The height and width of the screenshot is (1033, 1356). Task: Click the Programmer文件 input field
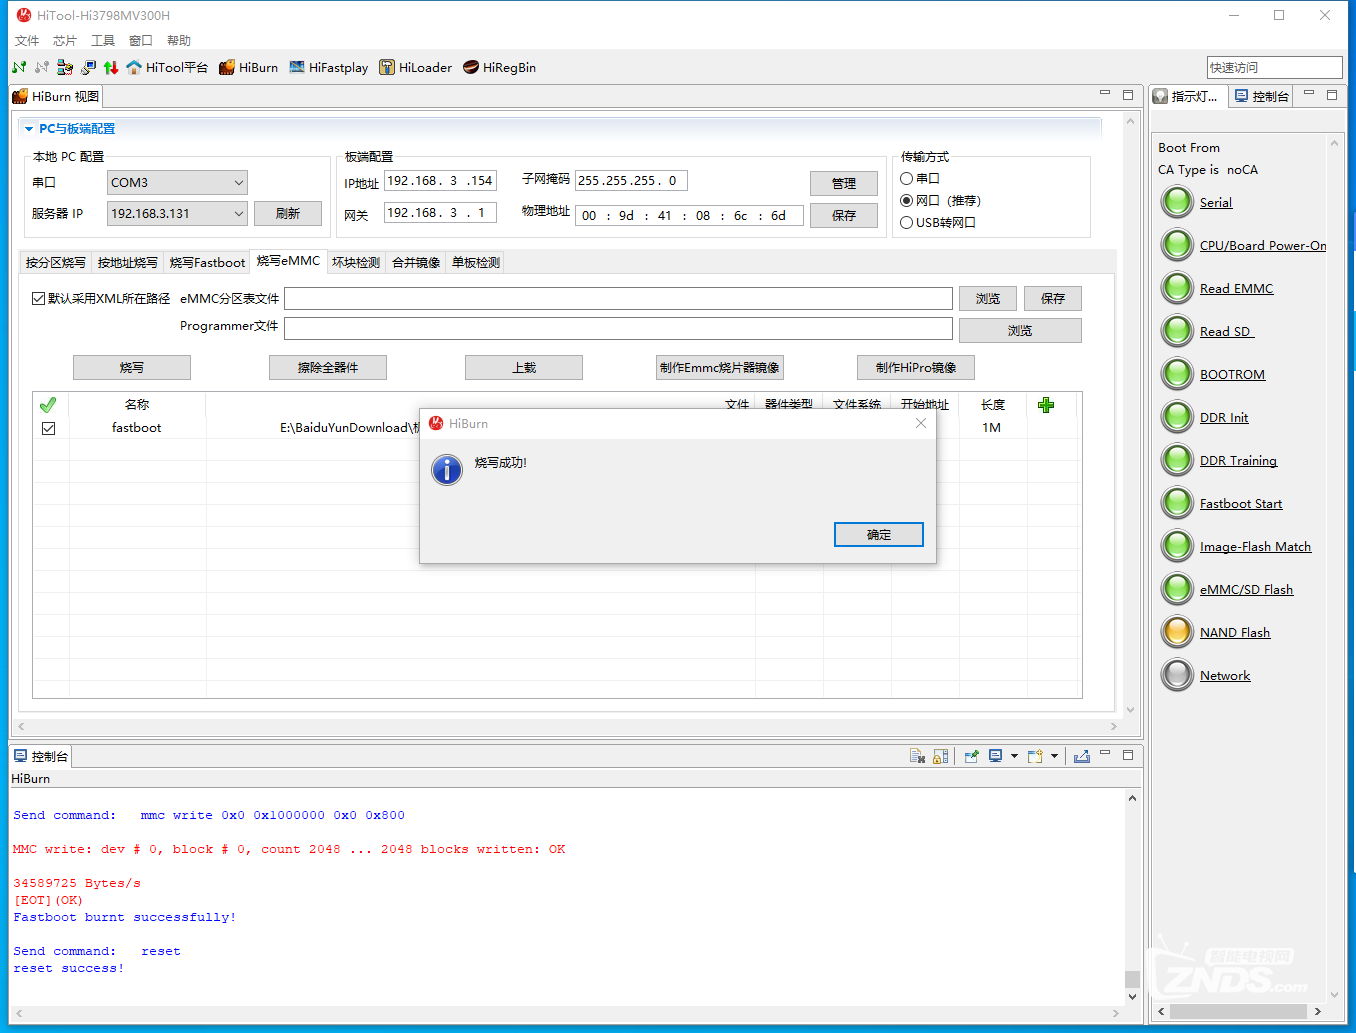tap(618, 328)
